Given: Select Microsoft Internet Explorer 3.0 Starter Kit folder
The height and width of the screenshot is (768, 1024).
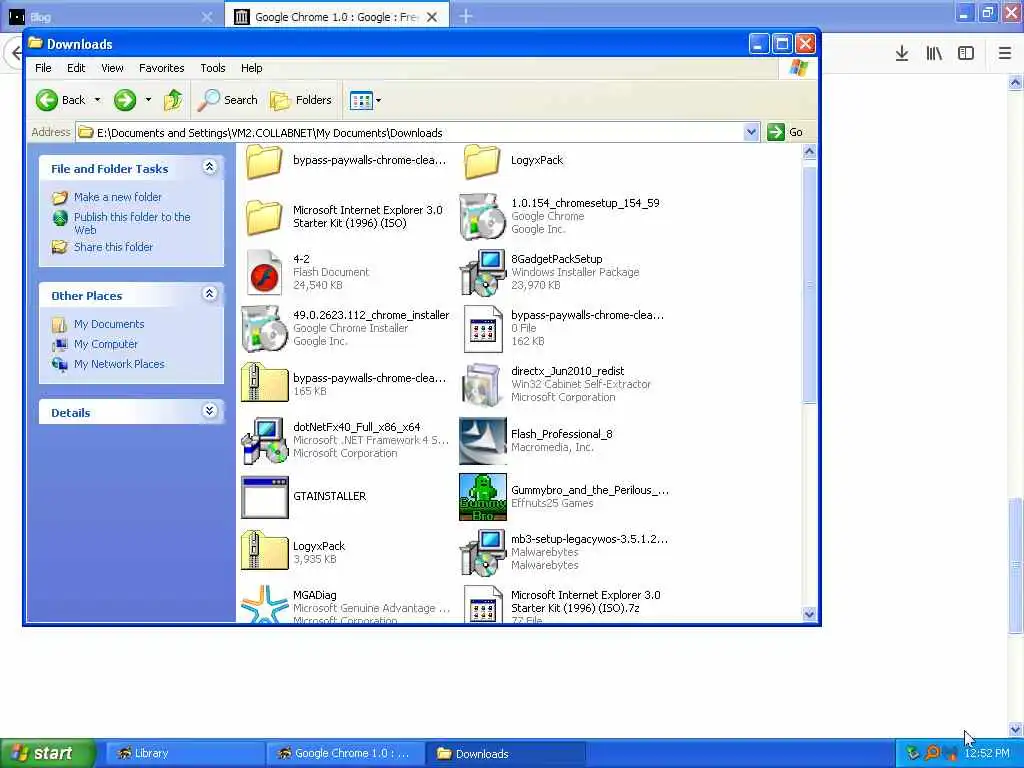Looking at the screenshot, I should [x=264, y=217].
